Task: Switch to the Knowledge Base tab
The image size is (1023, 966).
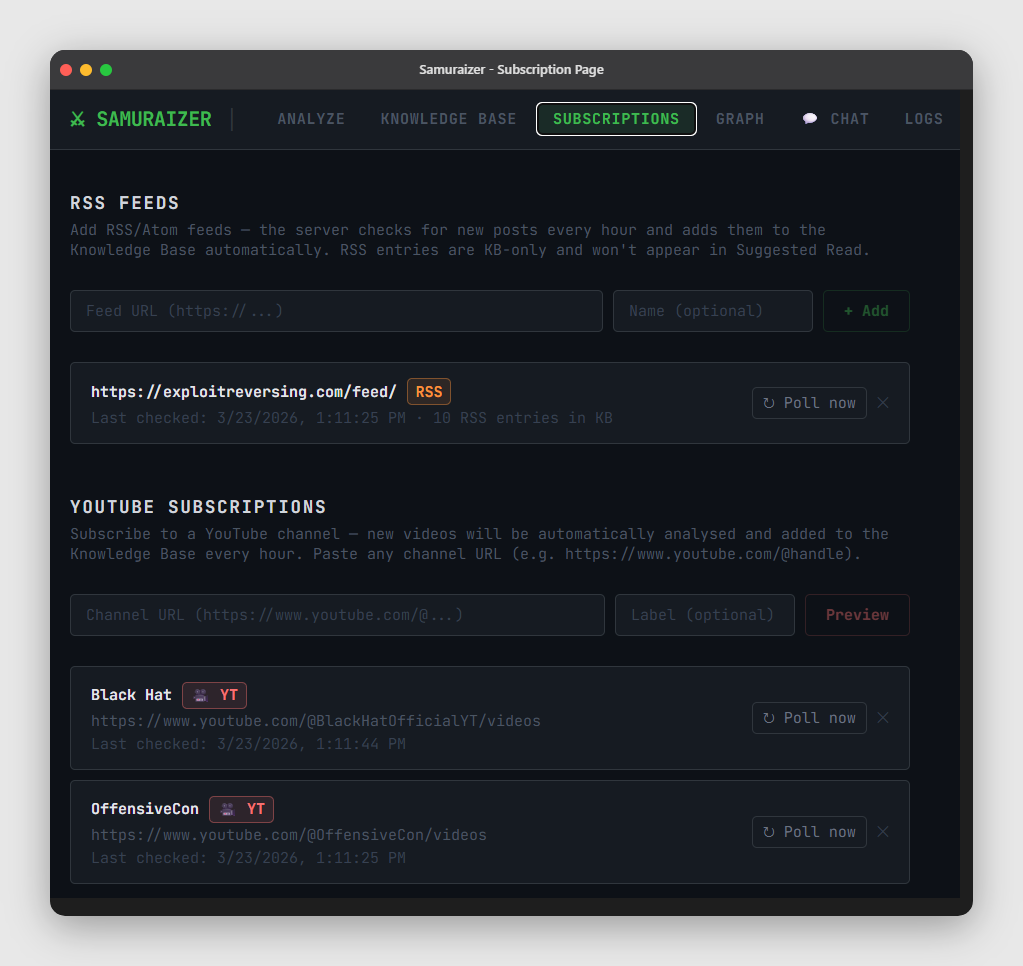Action: (x=448, y=119)
